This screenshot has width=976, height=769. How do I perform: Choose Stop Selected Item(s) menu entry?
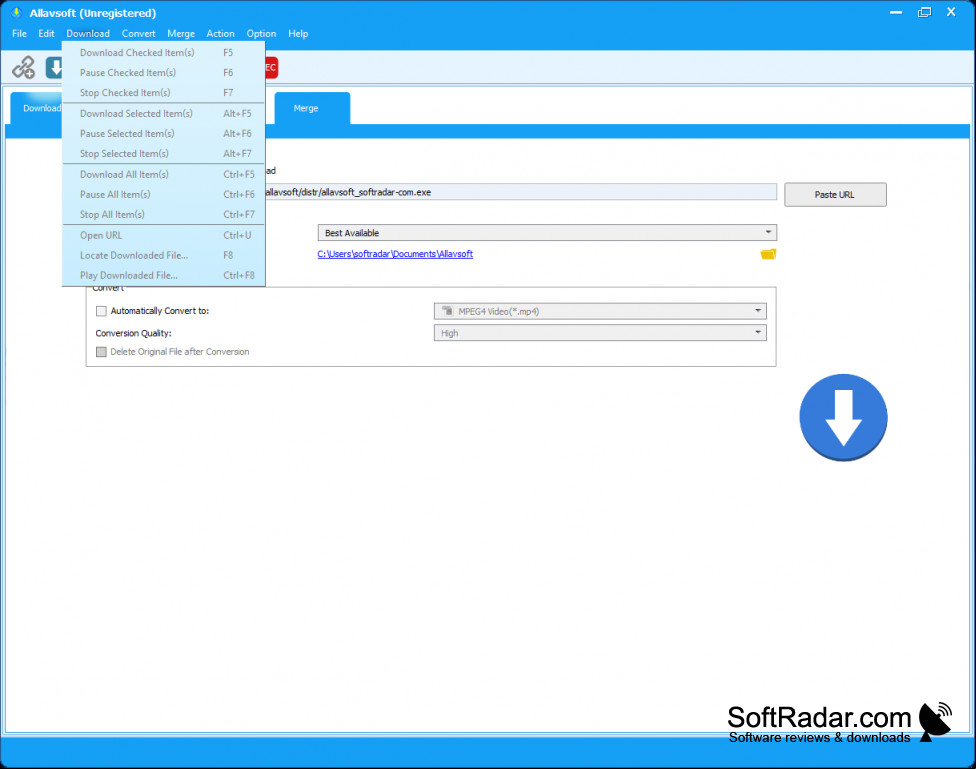click(164, 154)
